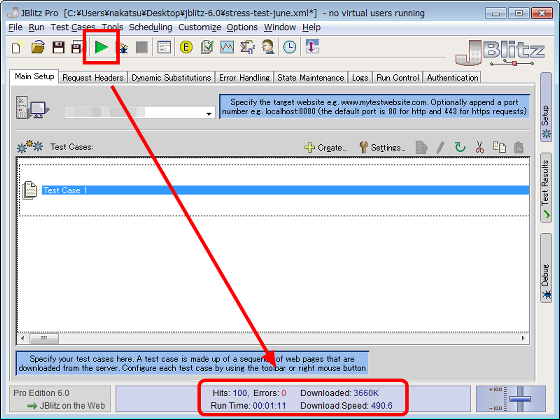The height and width of the screenshot is (420, 560).
Task: Switch to the State Maintenance tab
Action: pyautogui.click(x=311, y=78)
